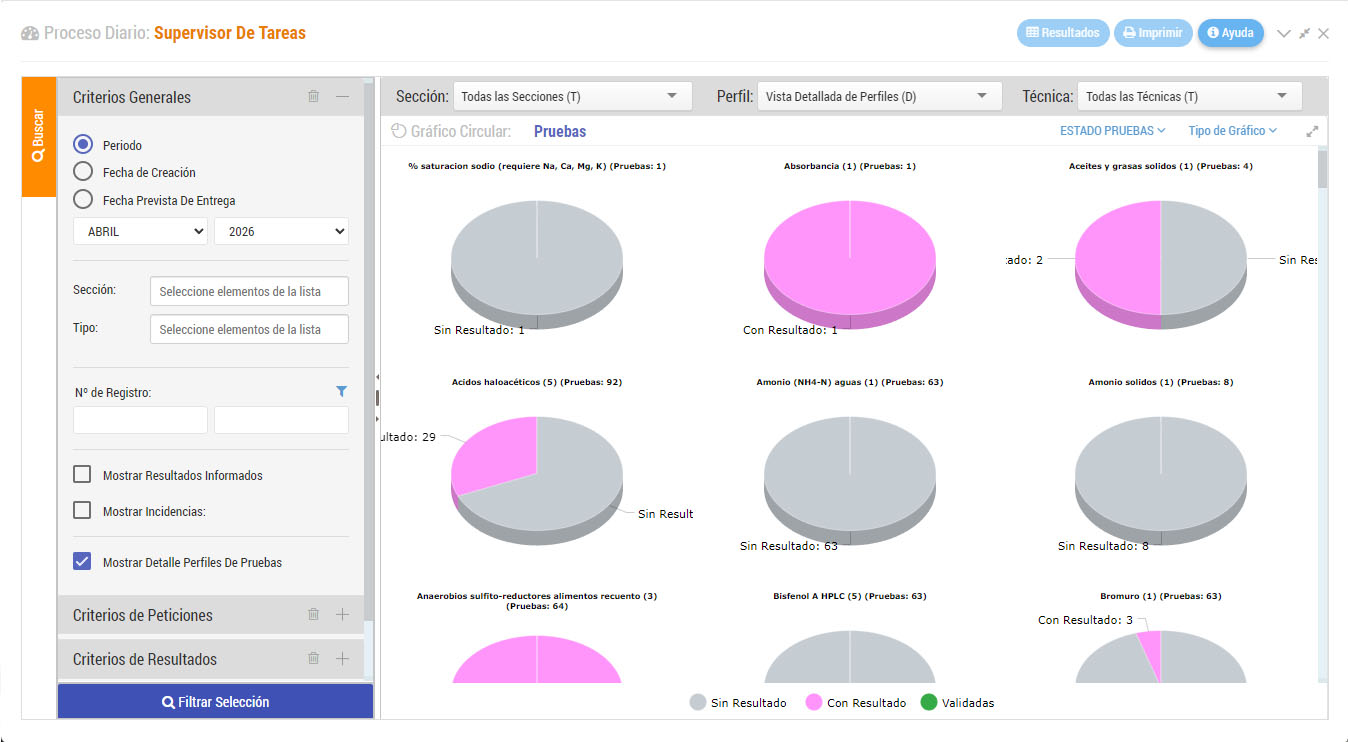Click the Resultados button

pyautogui.click(x=1063, y=33)
